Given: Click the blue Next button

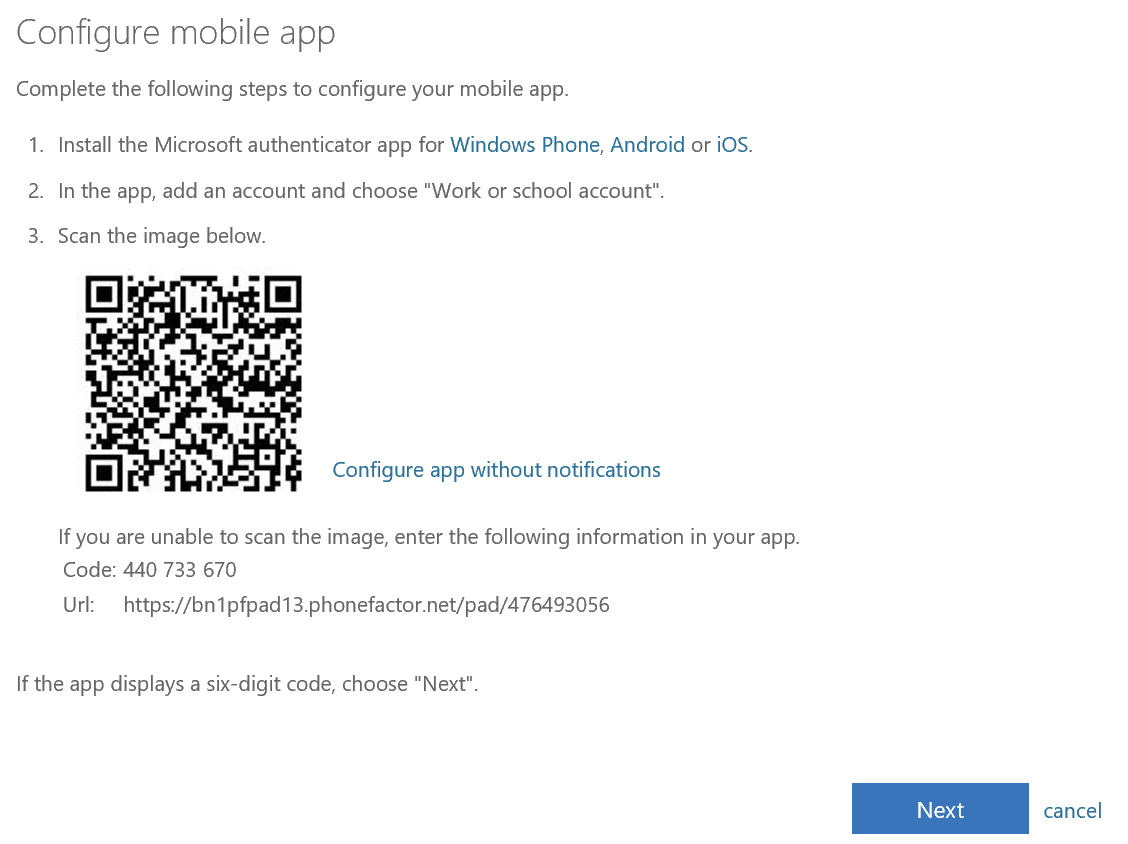Looking at the screenshot, I should coord(940,809).
